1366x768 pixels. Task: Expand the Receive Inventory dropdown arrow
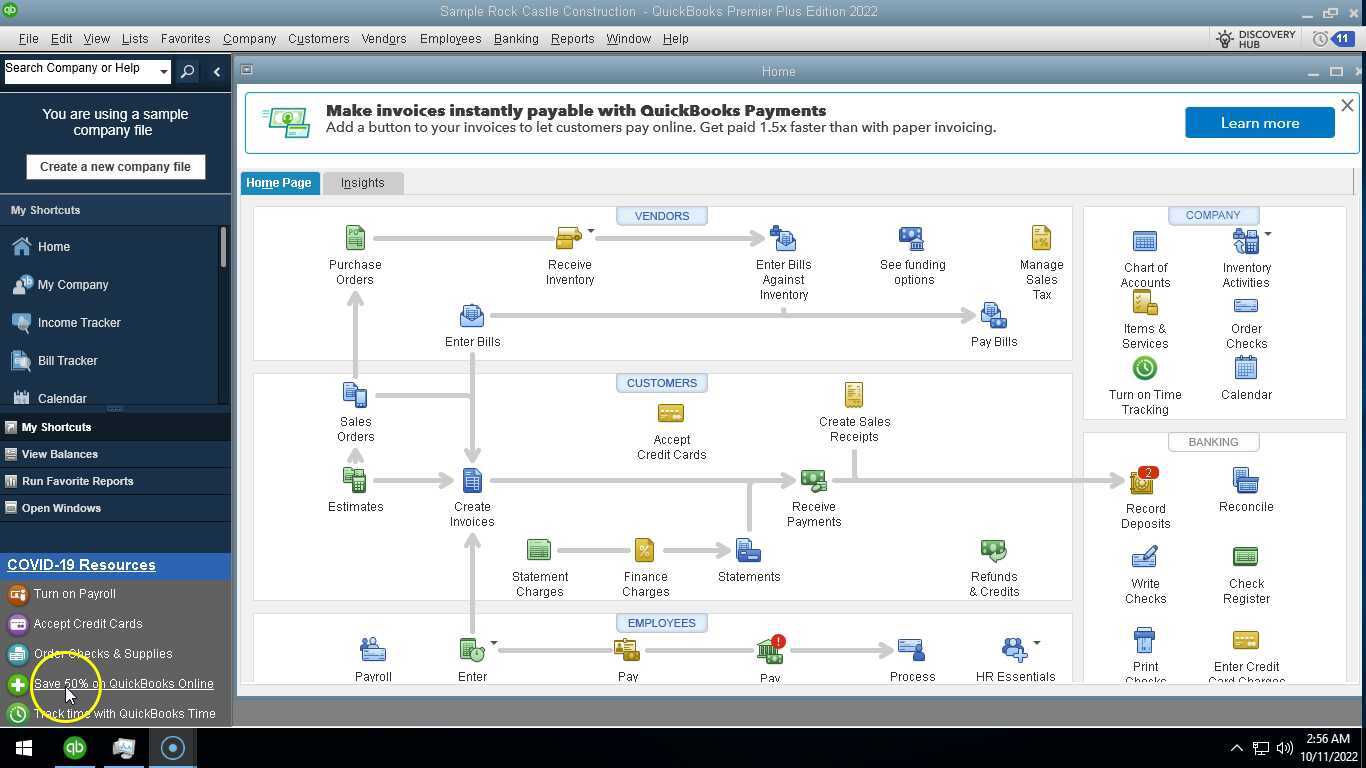pos(591,231)
